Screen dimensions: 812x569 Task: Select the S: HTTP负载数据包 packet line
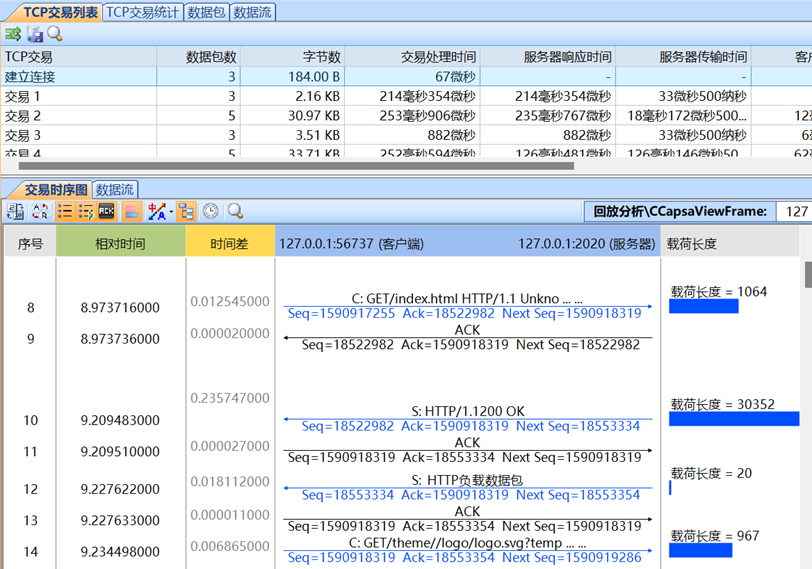(x=468, y=488)
